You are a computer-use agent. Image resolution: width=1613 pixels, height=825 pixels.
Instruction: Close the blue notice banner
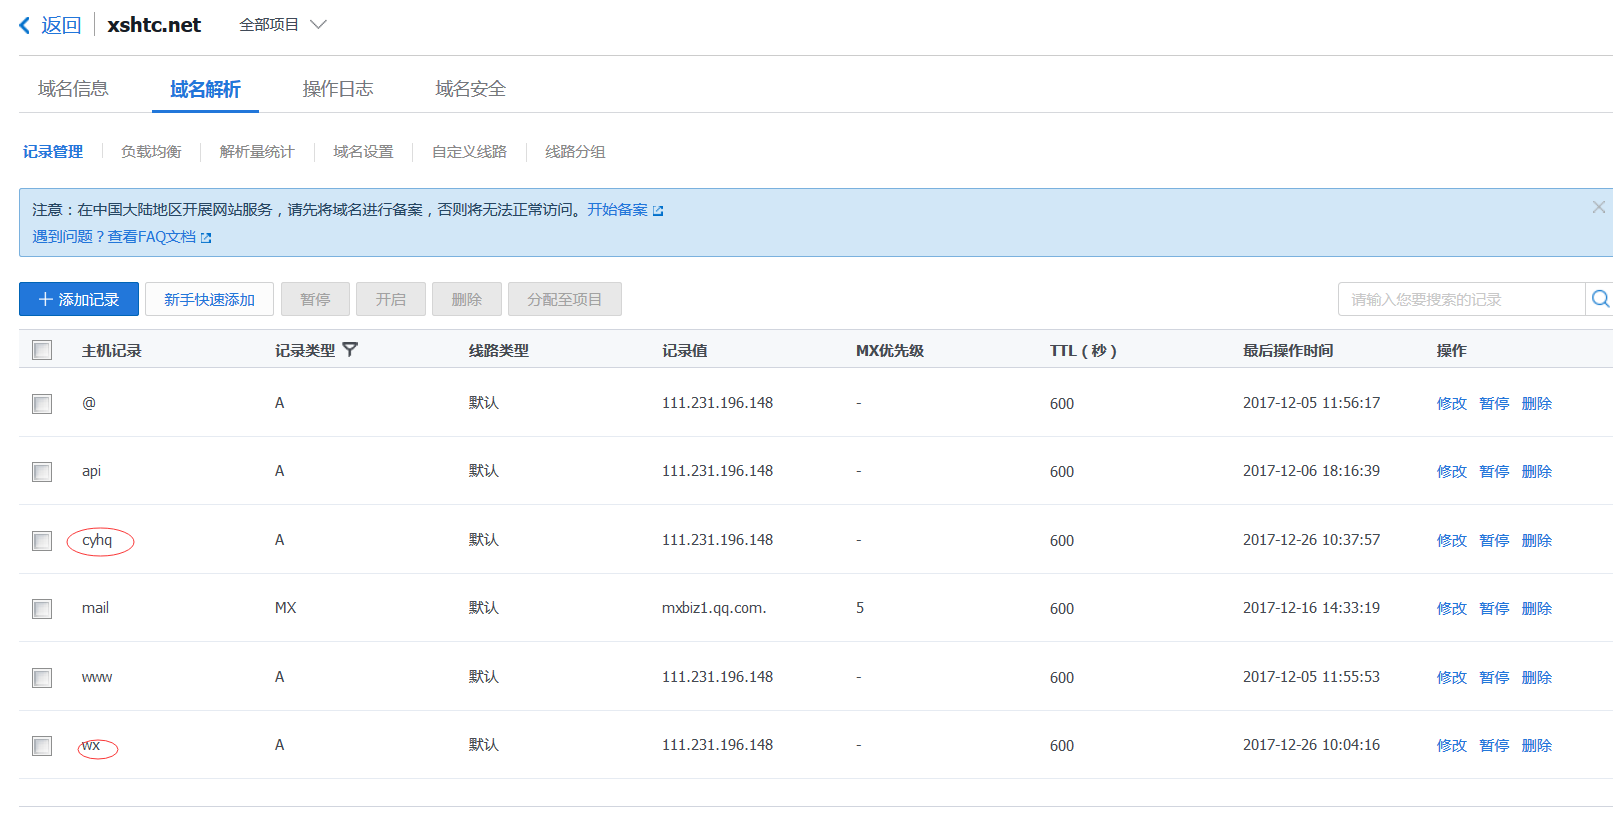(1599, 207)
